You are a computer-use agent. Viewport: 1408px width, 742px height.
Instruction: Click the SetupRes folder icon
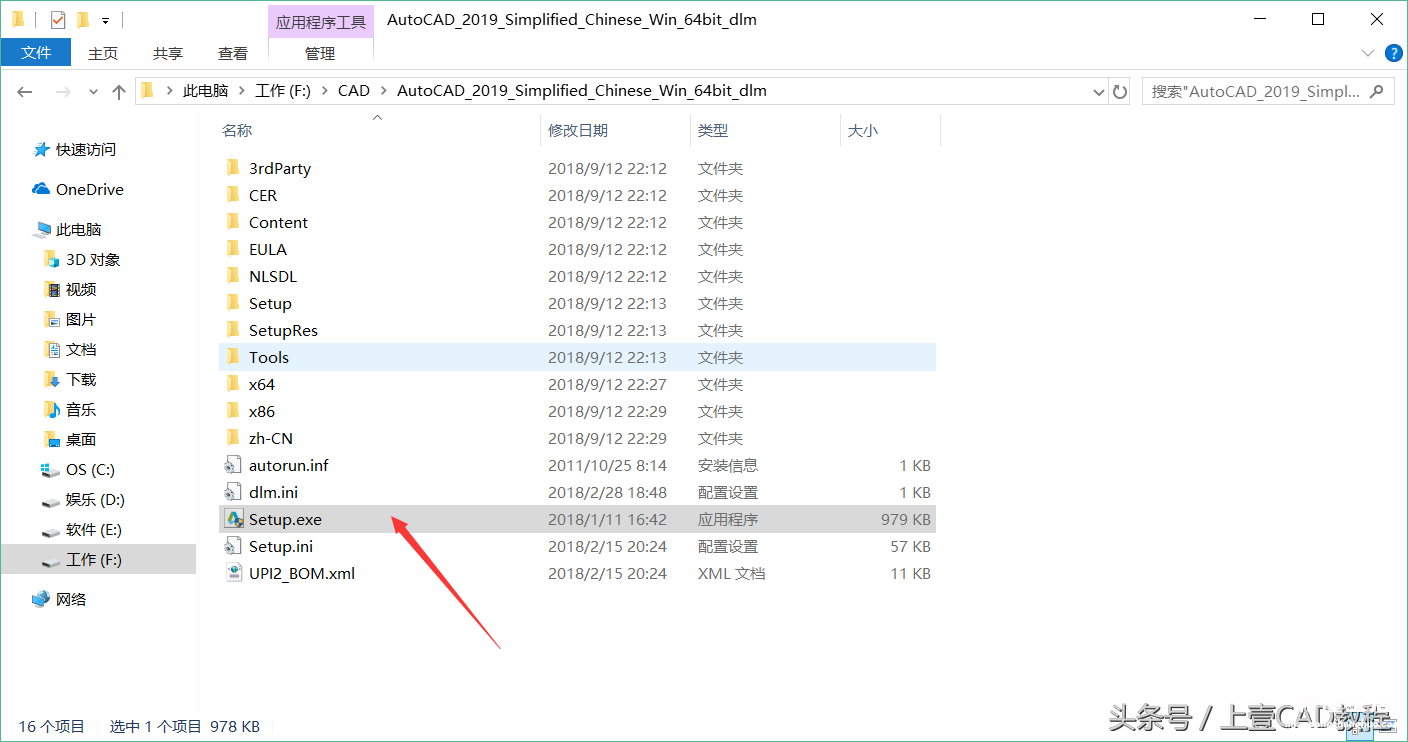point(233,330)
